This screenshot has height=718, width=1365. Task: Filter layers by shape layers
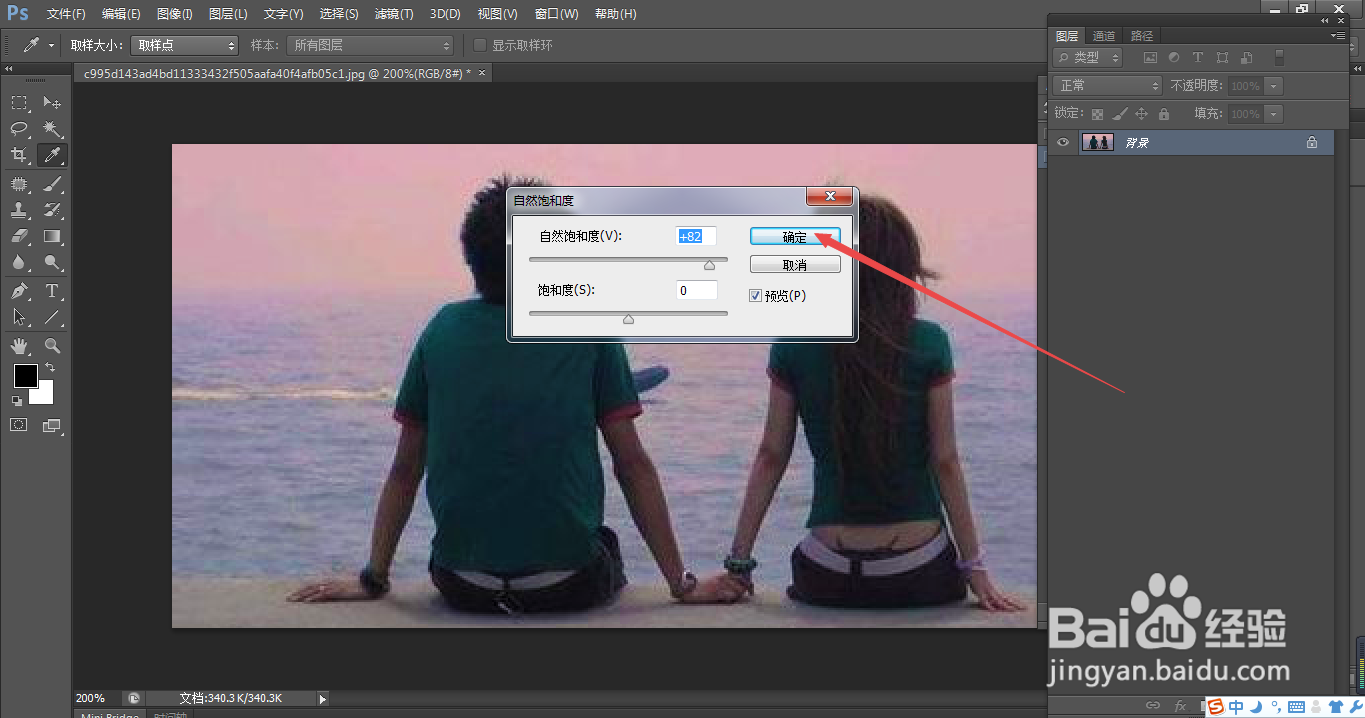coord(1221,58)
